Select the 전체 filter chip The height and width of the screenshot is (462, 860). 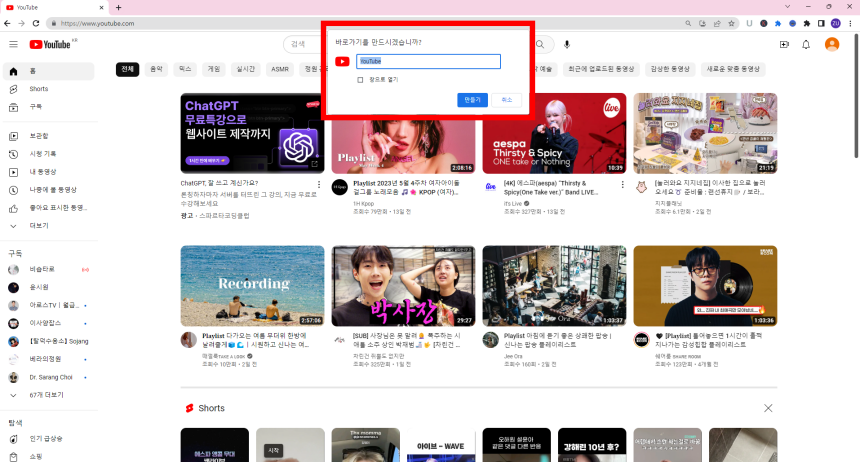[127, 69]
